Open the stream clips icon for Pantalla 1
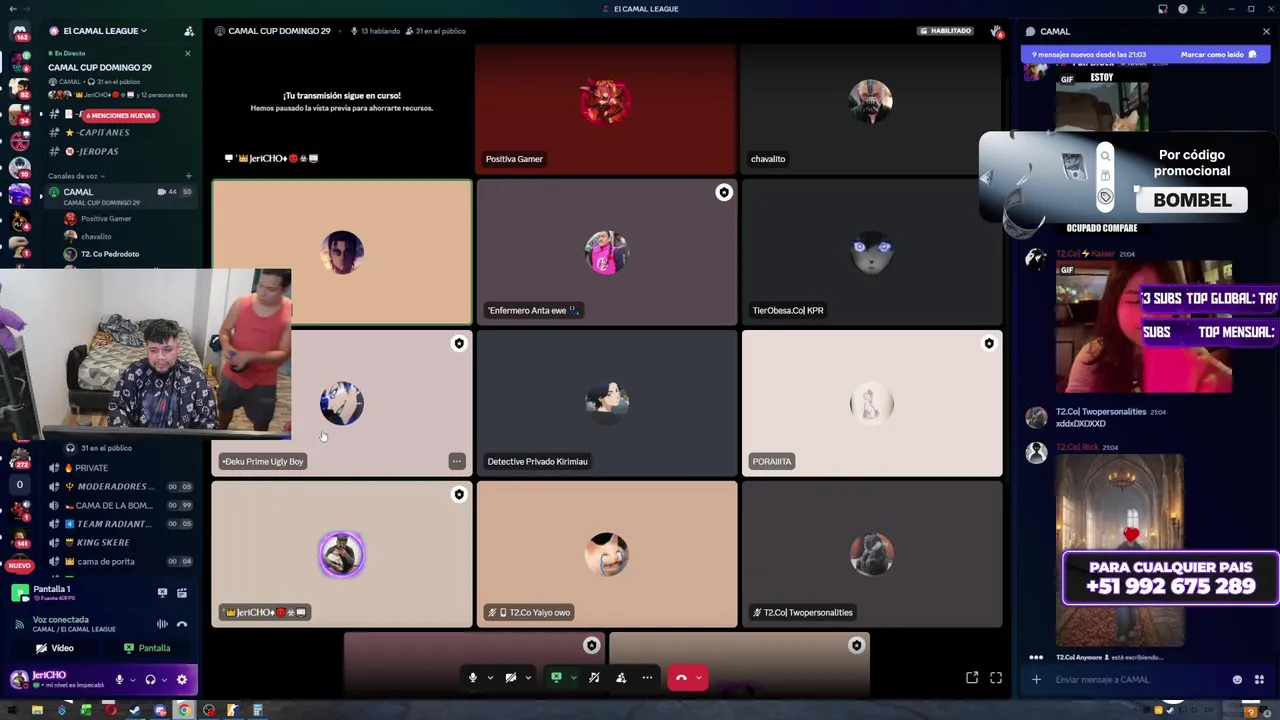Screen dimensions: 1280x720 (182, 593)
